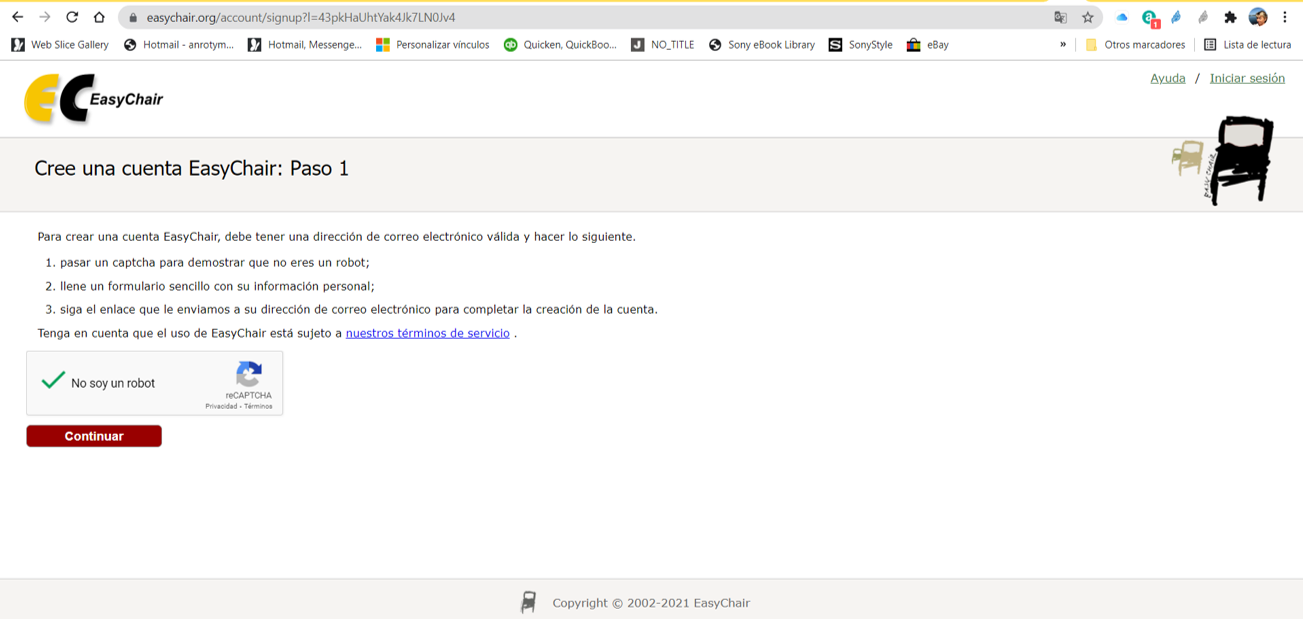Click the EasyChair logo
The image size is (1303, 619).
click(x=93, y=99)
